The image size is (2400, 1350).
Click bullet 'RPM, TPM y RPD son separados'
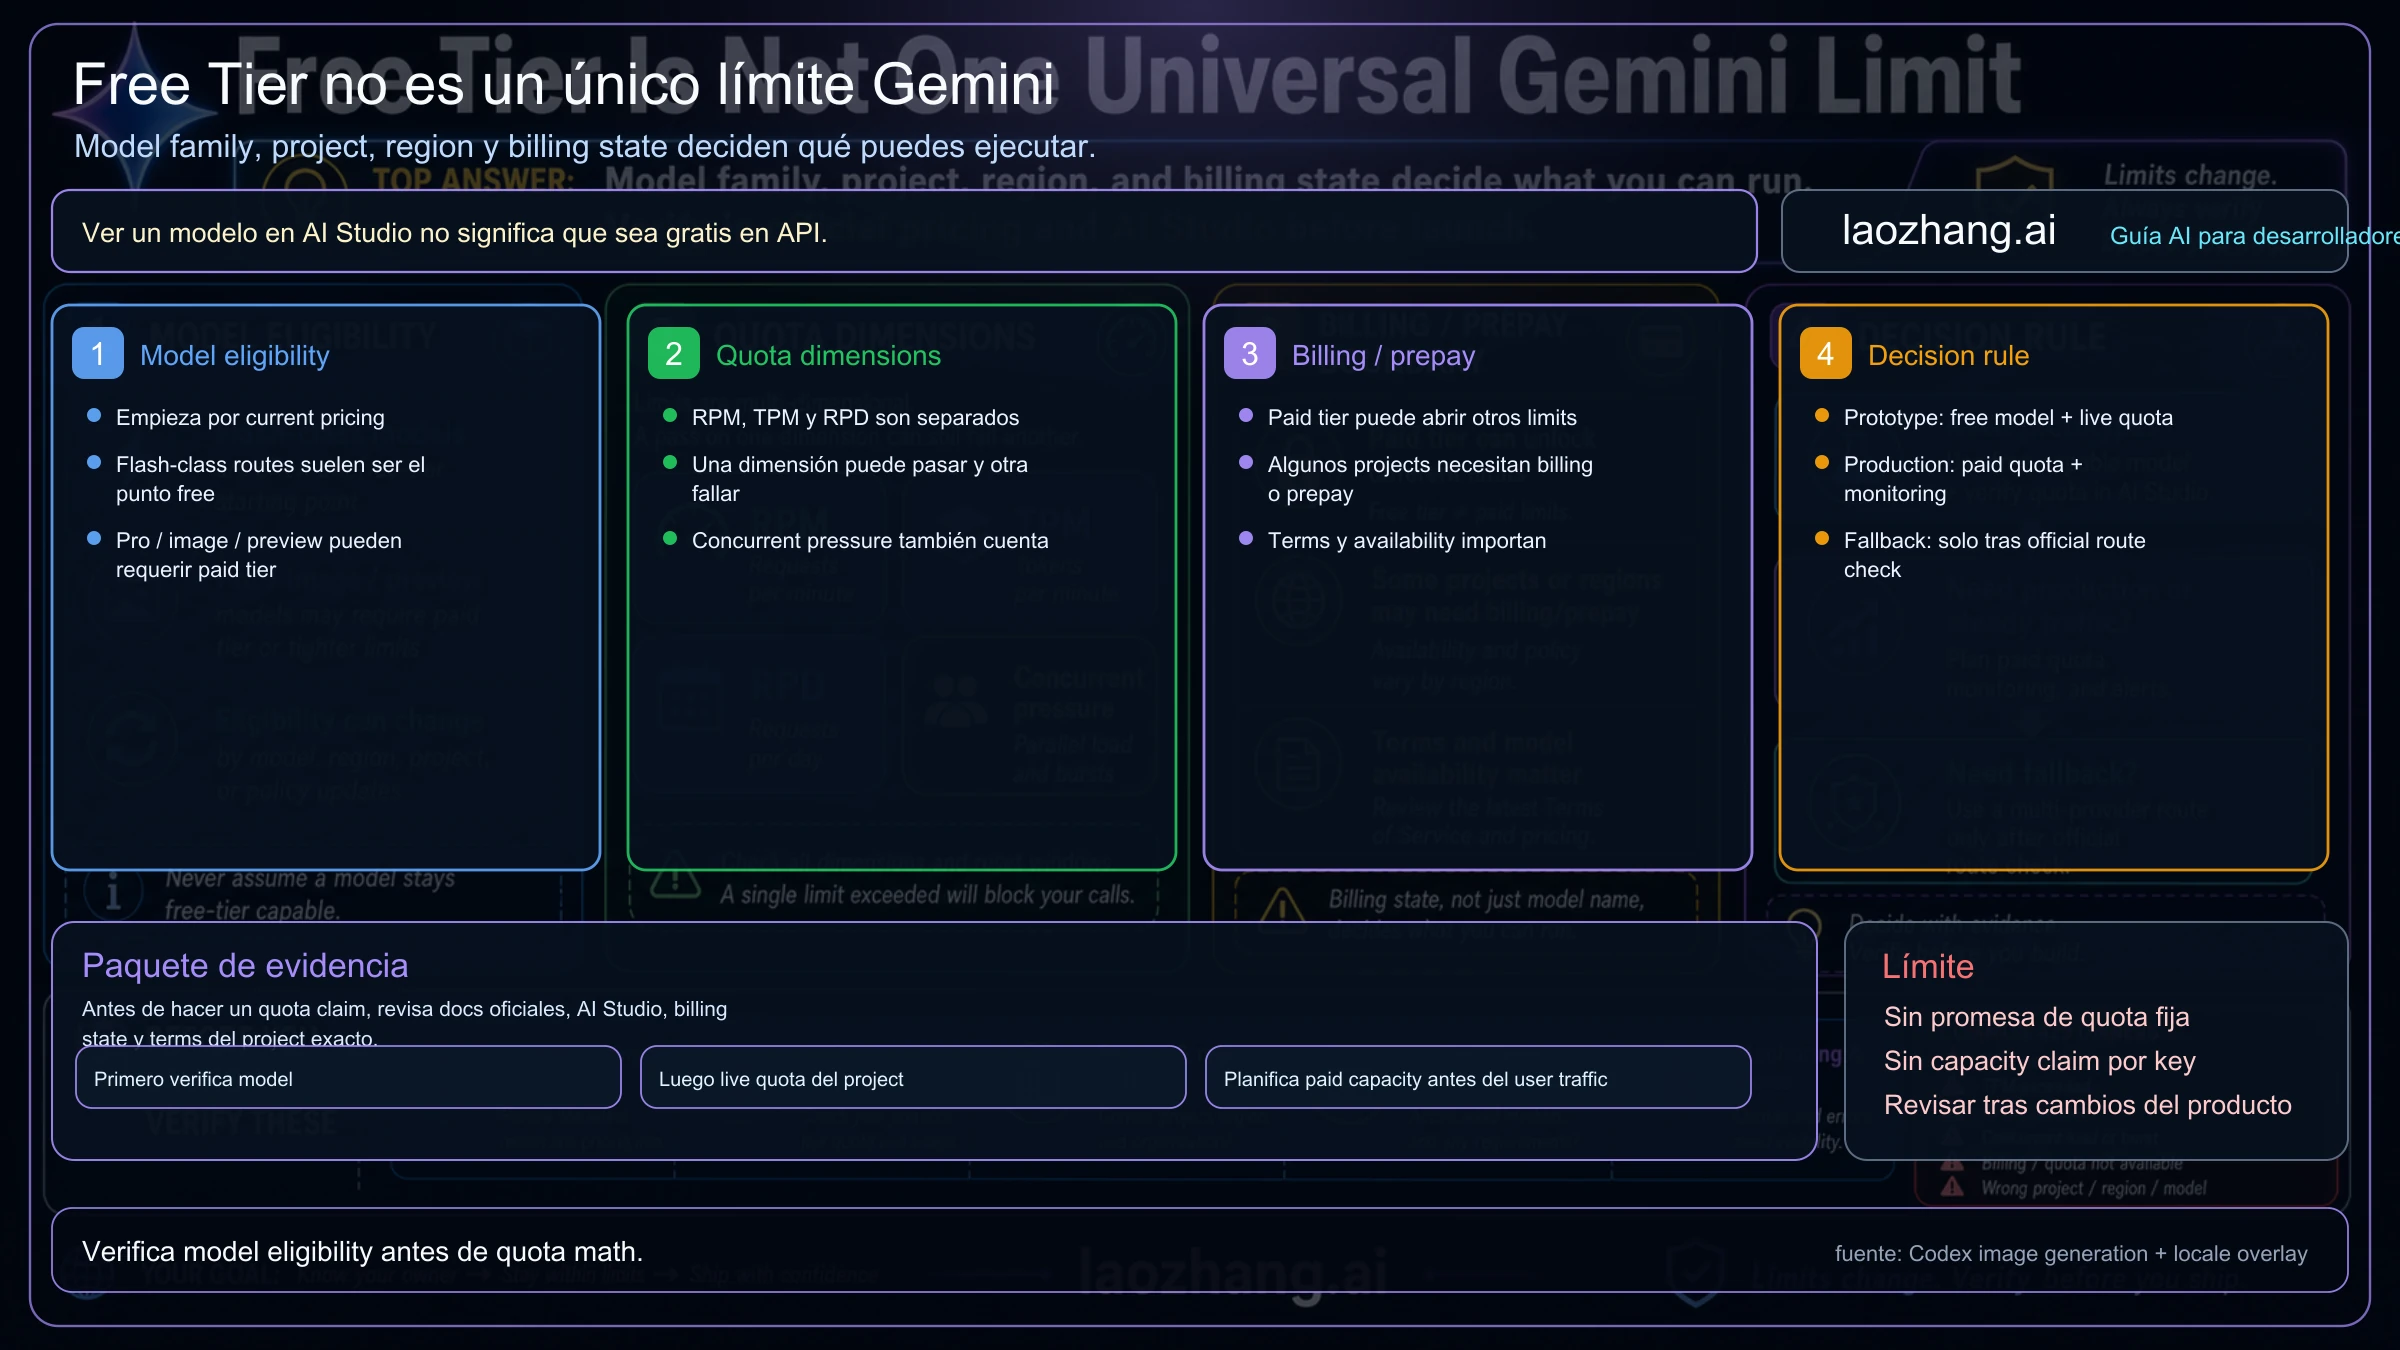coord(855,418)
